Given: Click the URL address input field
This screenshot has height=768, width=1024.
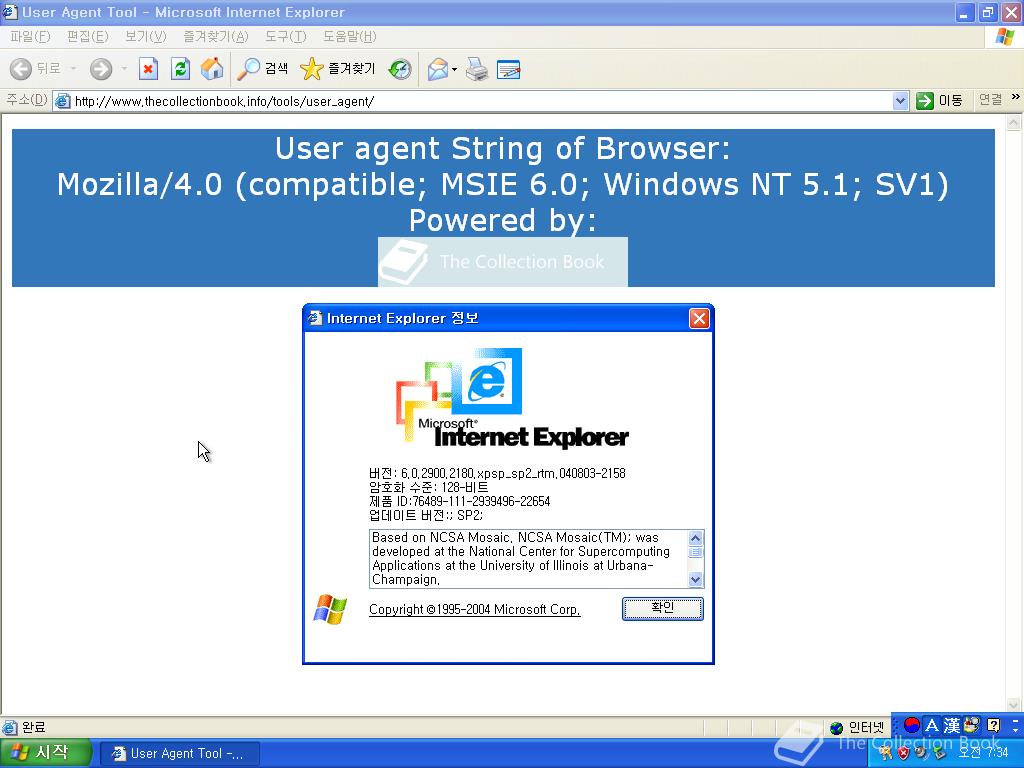Looking at the screenshot, I should pyautogui.click(x=482, y=101).
